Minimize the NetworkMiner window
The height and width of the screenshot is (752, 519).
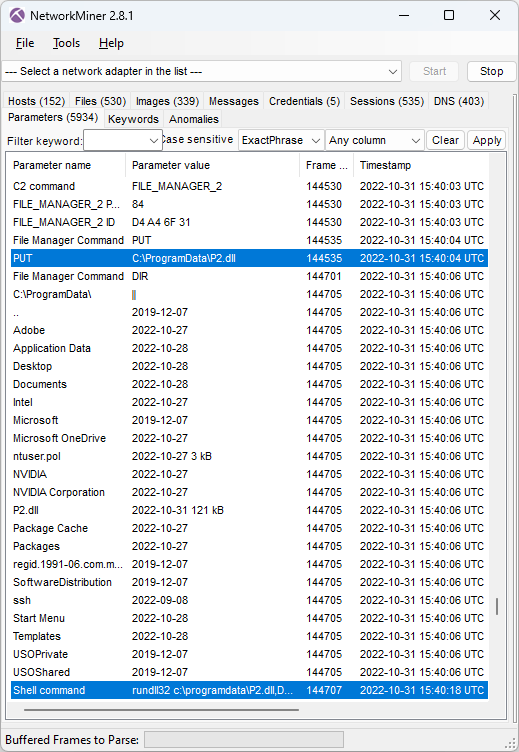404,15
